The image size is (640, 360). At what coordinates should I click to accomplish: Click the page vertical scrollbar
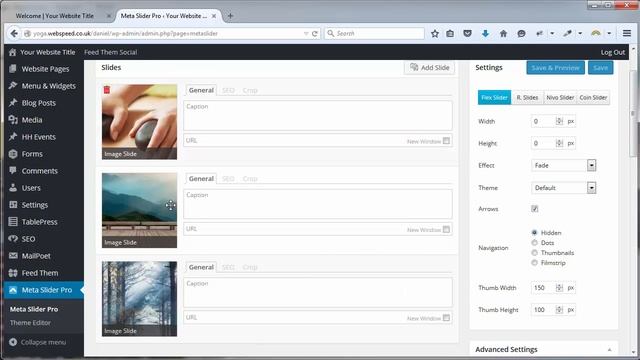coord(633,114)
